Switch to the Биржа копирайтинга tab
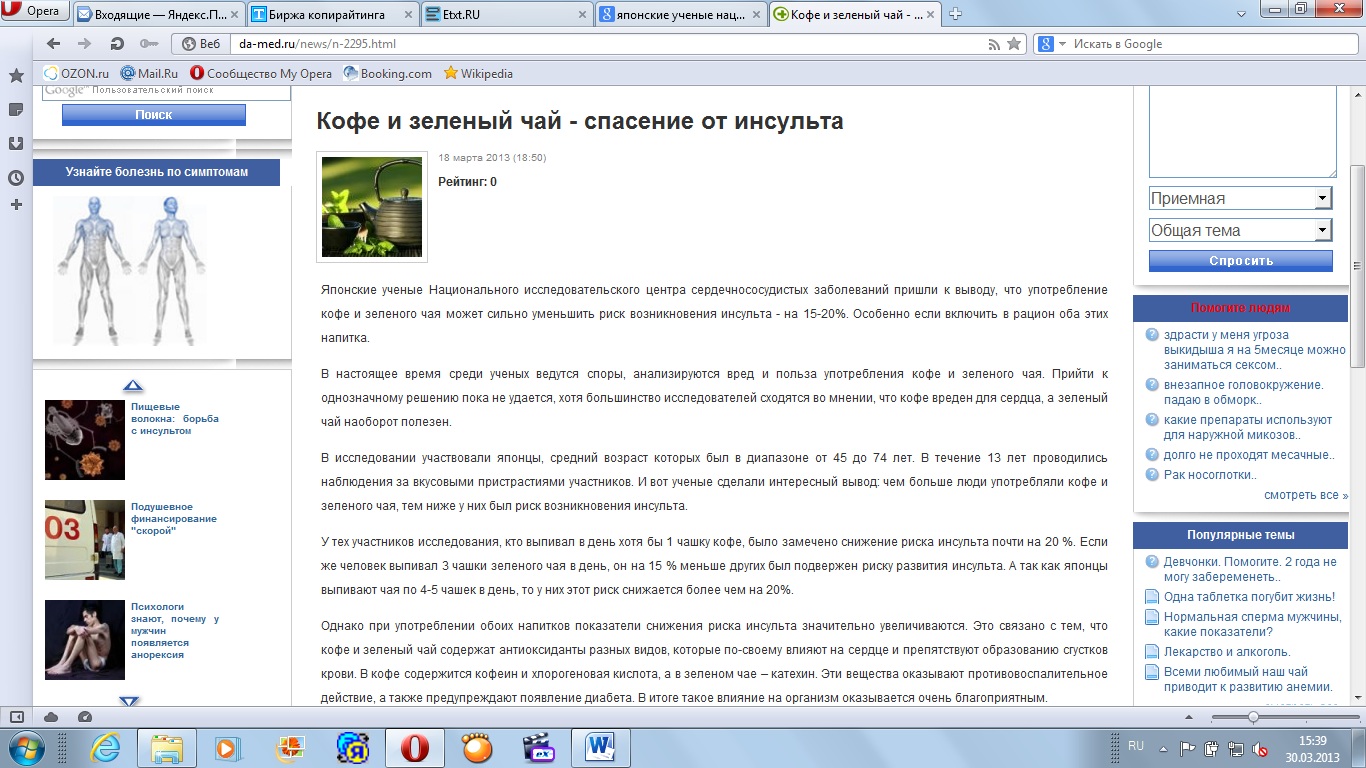Image resolution: width=1366 pixels, height=768 pixels. 330,14
